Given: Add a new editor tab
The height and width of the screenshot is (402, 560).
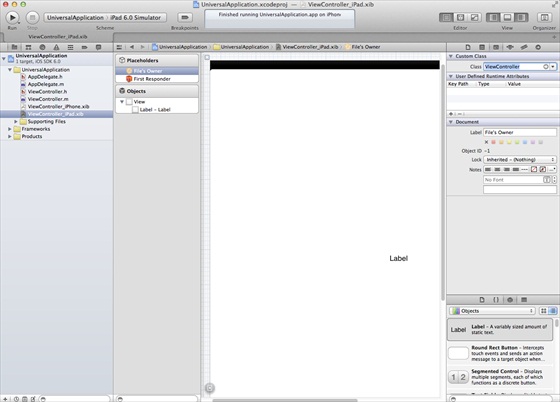Looking at the screenshot, I should (x=554, y=37).
